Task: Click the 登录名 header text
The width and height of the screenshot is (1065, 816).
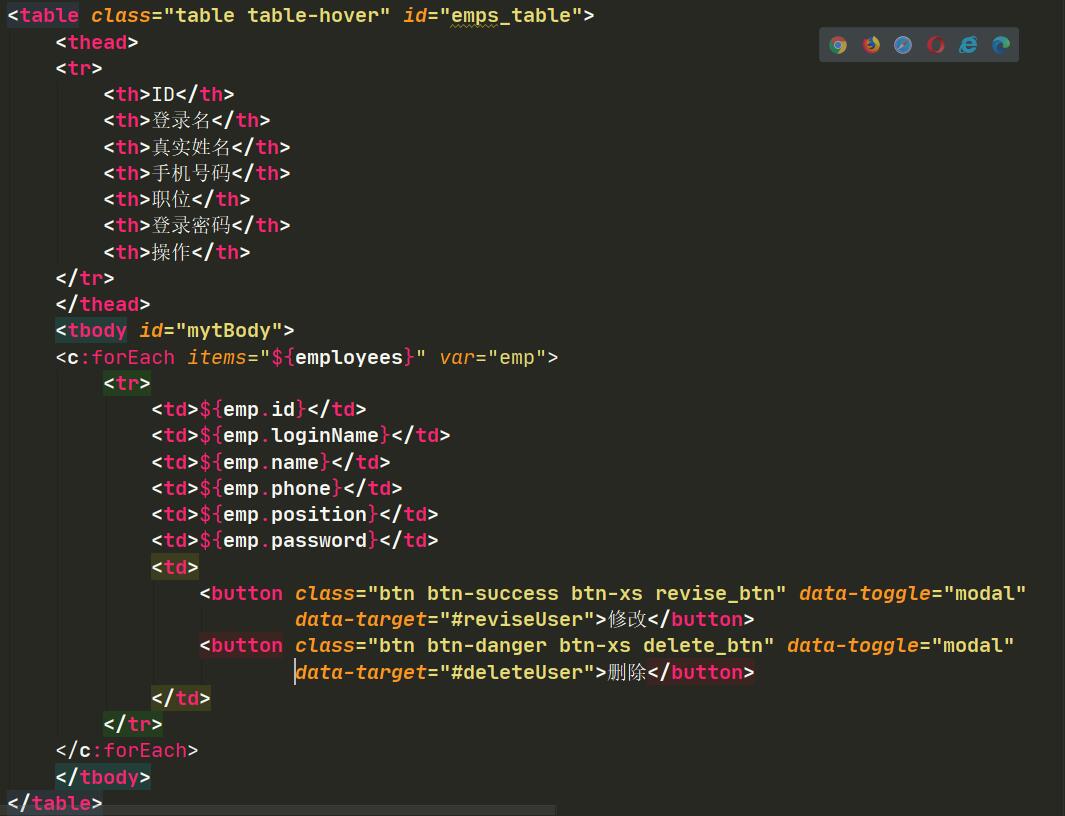Action: [x=181, y=120]
